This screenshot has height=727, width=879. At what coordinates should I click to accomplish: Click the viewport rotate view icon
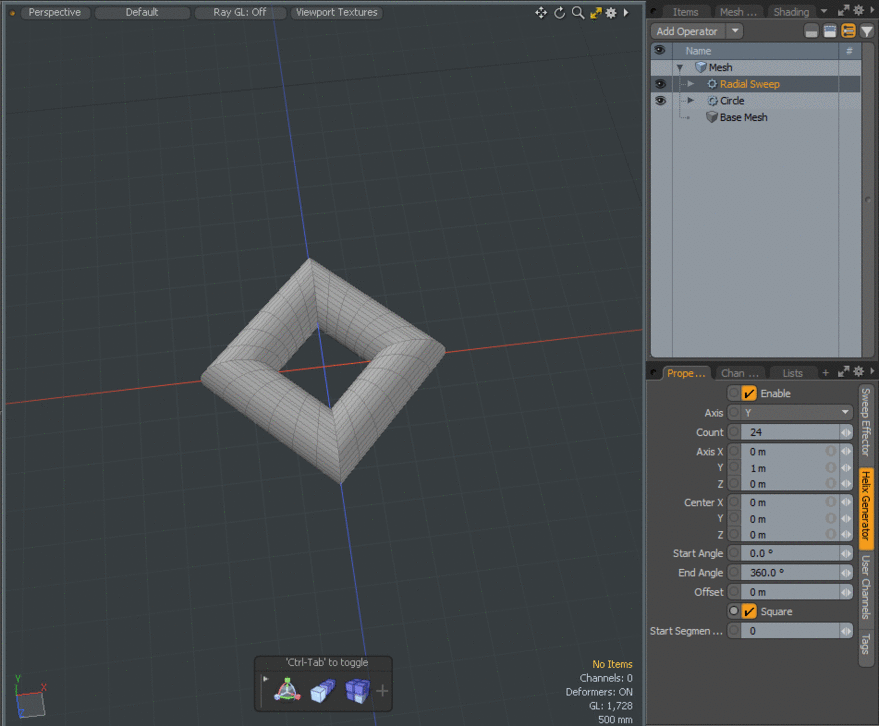tap(560, 13)
